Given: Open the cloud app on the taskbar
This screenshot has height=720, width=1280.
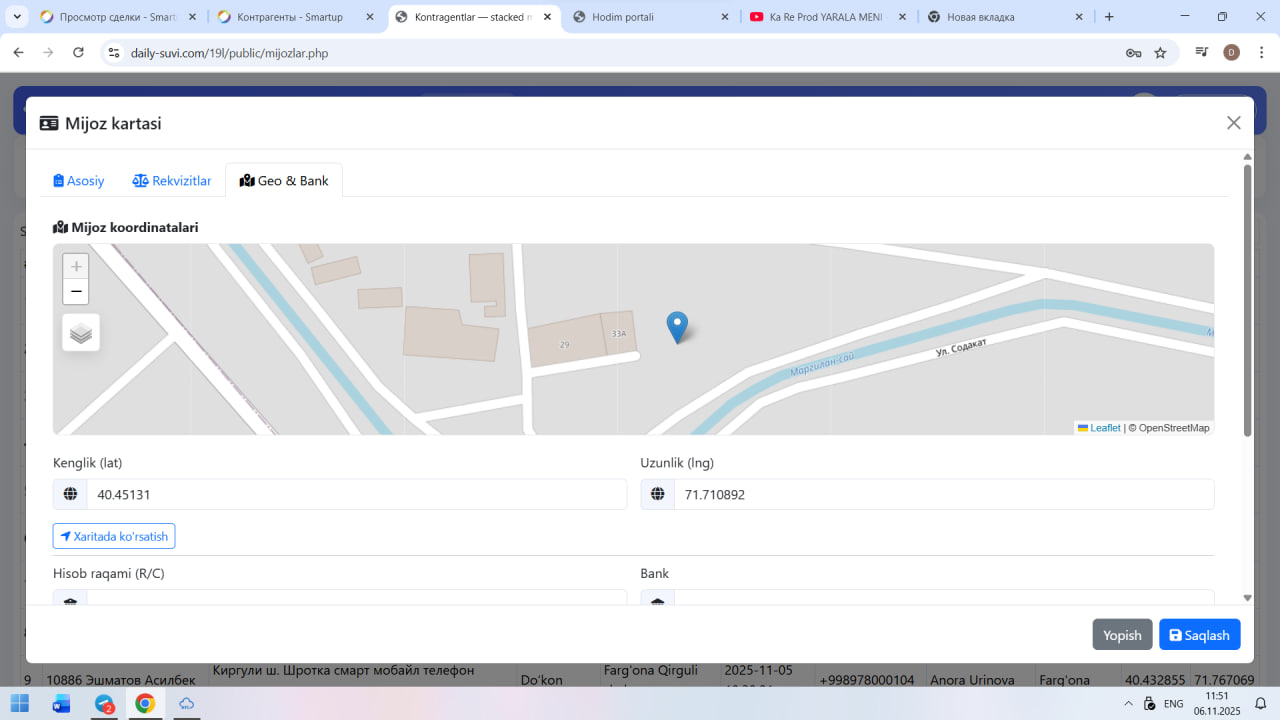Looking at the screenshot, I should [x=187, y=703].
